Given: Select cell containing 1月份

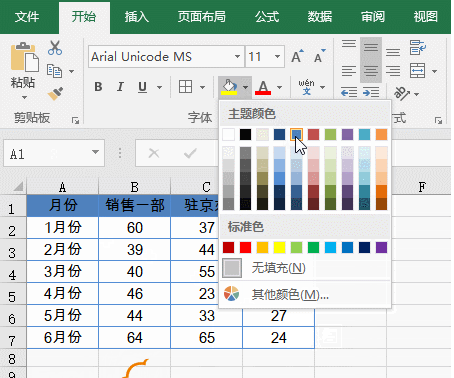Looking at the screenshot, I should pos(63,227).
